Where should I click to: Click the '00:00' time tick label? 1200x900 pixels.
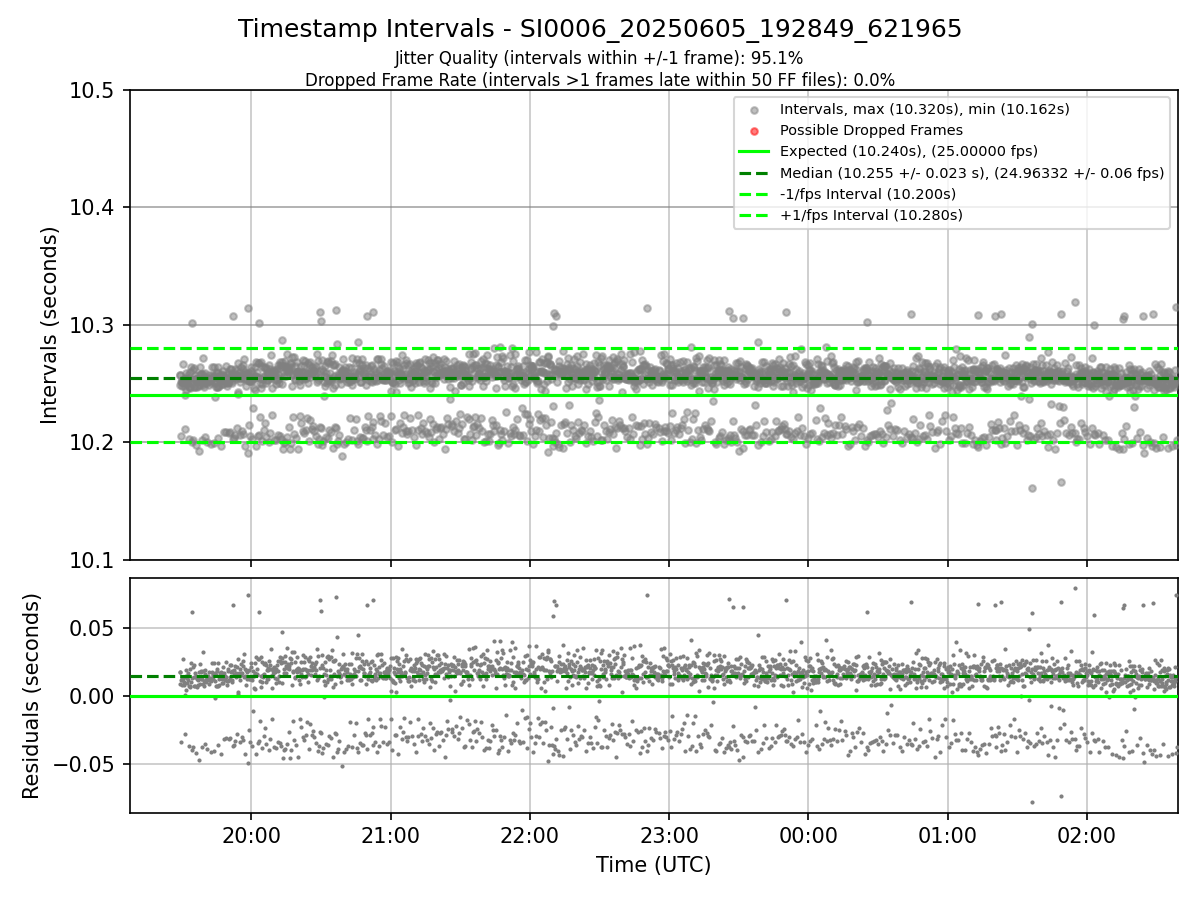808,834
